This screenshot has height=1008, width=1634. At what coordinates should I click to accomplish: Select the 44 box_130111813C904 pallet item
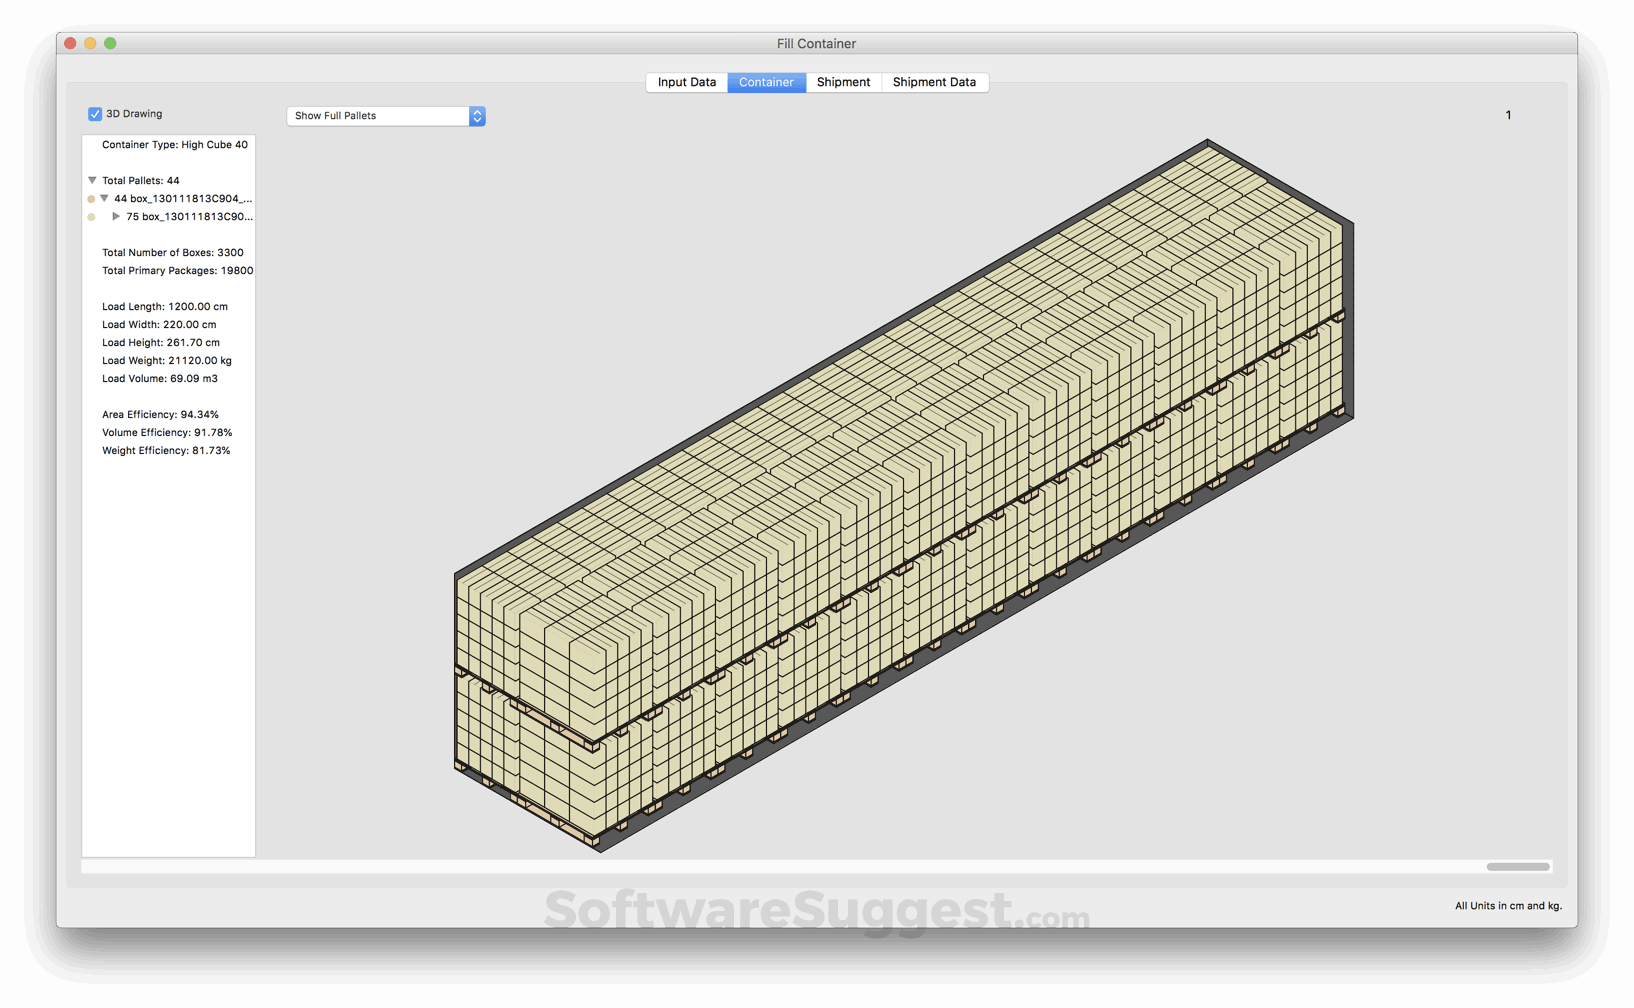(184, 198)
